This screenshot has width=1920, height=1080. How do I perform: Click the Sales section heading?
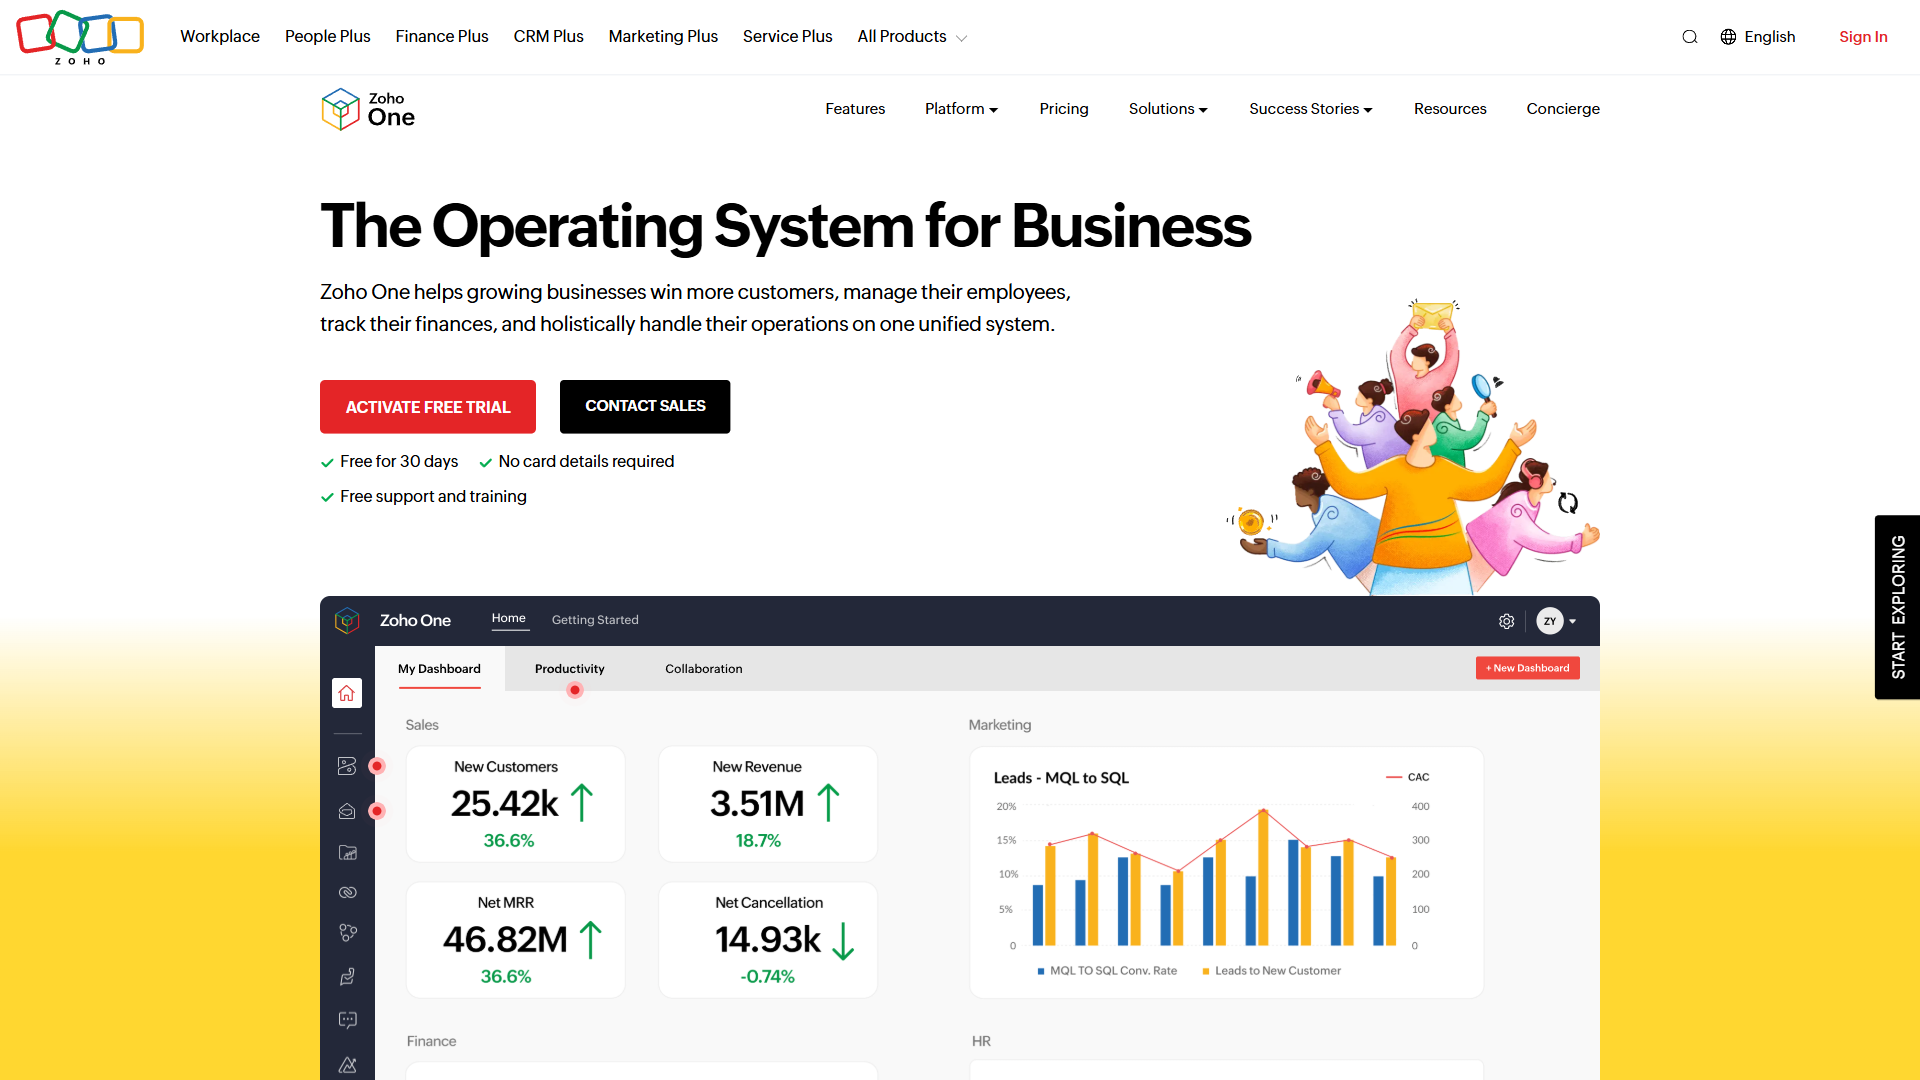[x=422, y=725]
